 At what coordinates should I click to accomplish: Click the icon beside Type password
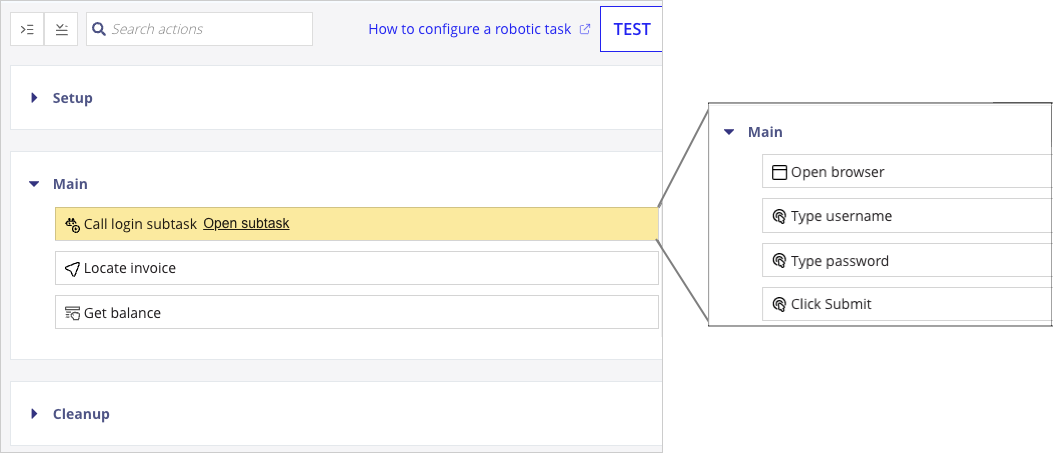pos(779,261)
